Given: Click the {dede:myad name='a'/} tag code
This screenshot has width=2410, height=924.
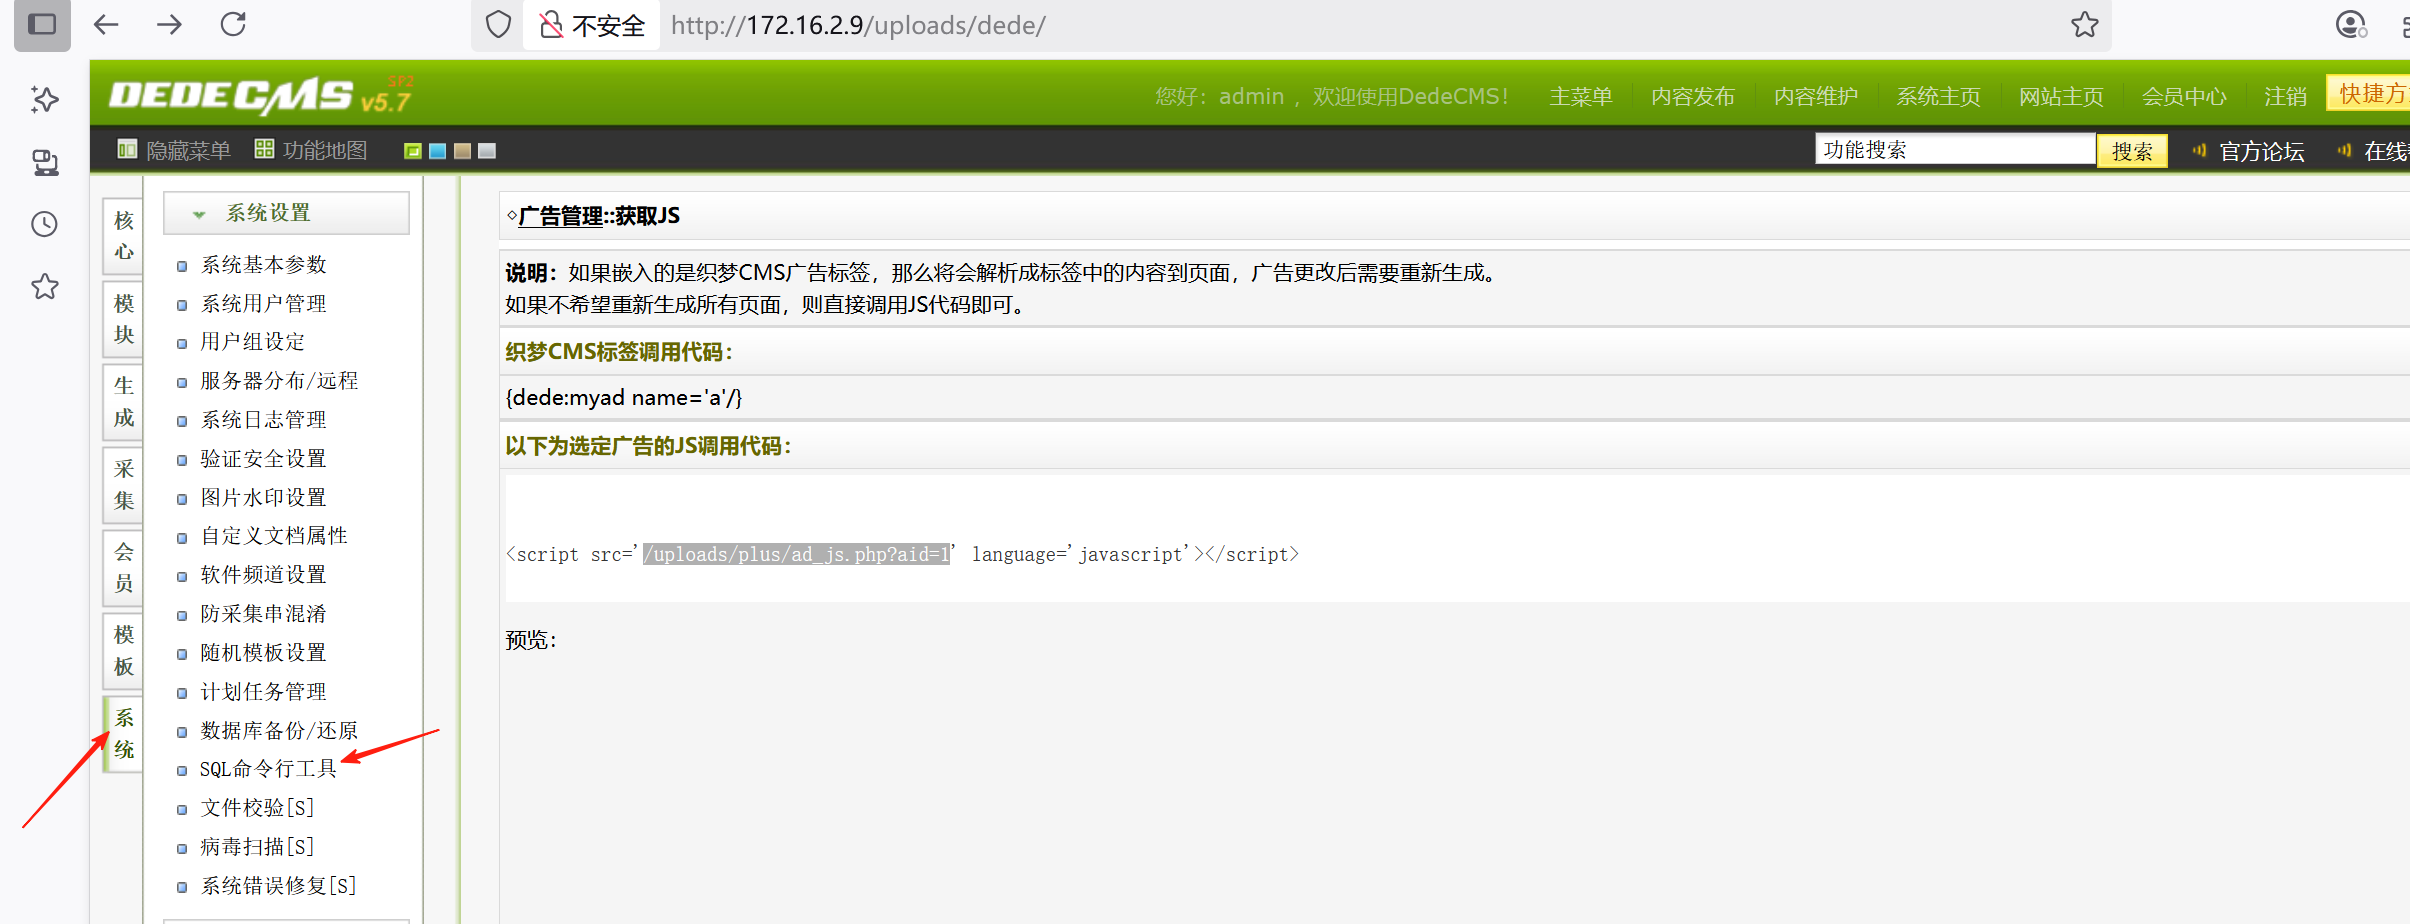Looking at the screenshot, I should point(624,398).
